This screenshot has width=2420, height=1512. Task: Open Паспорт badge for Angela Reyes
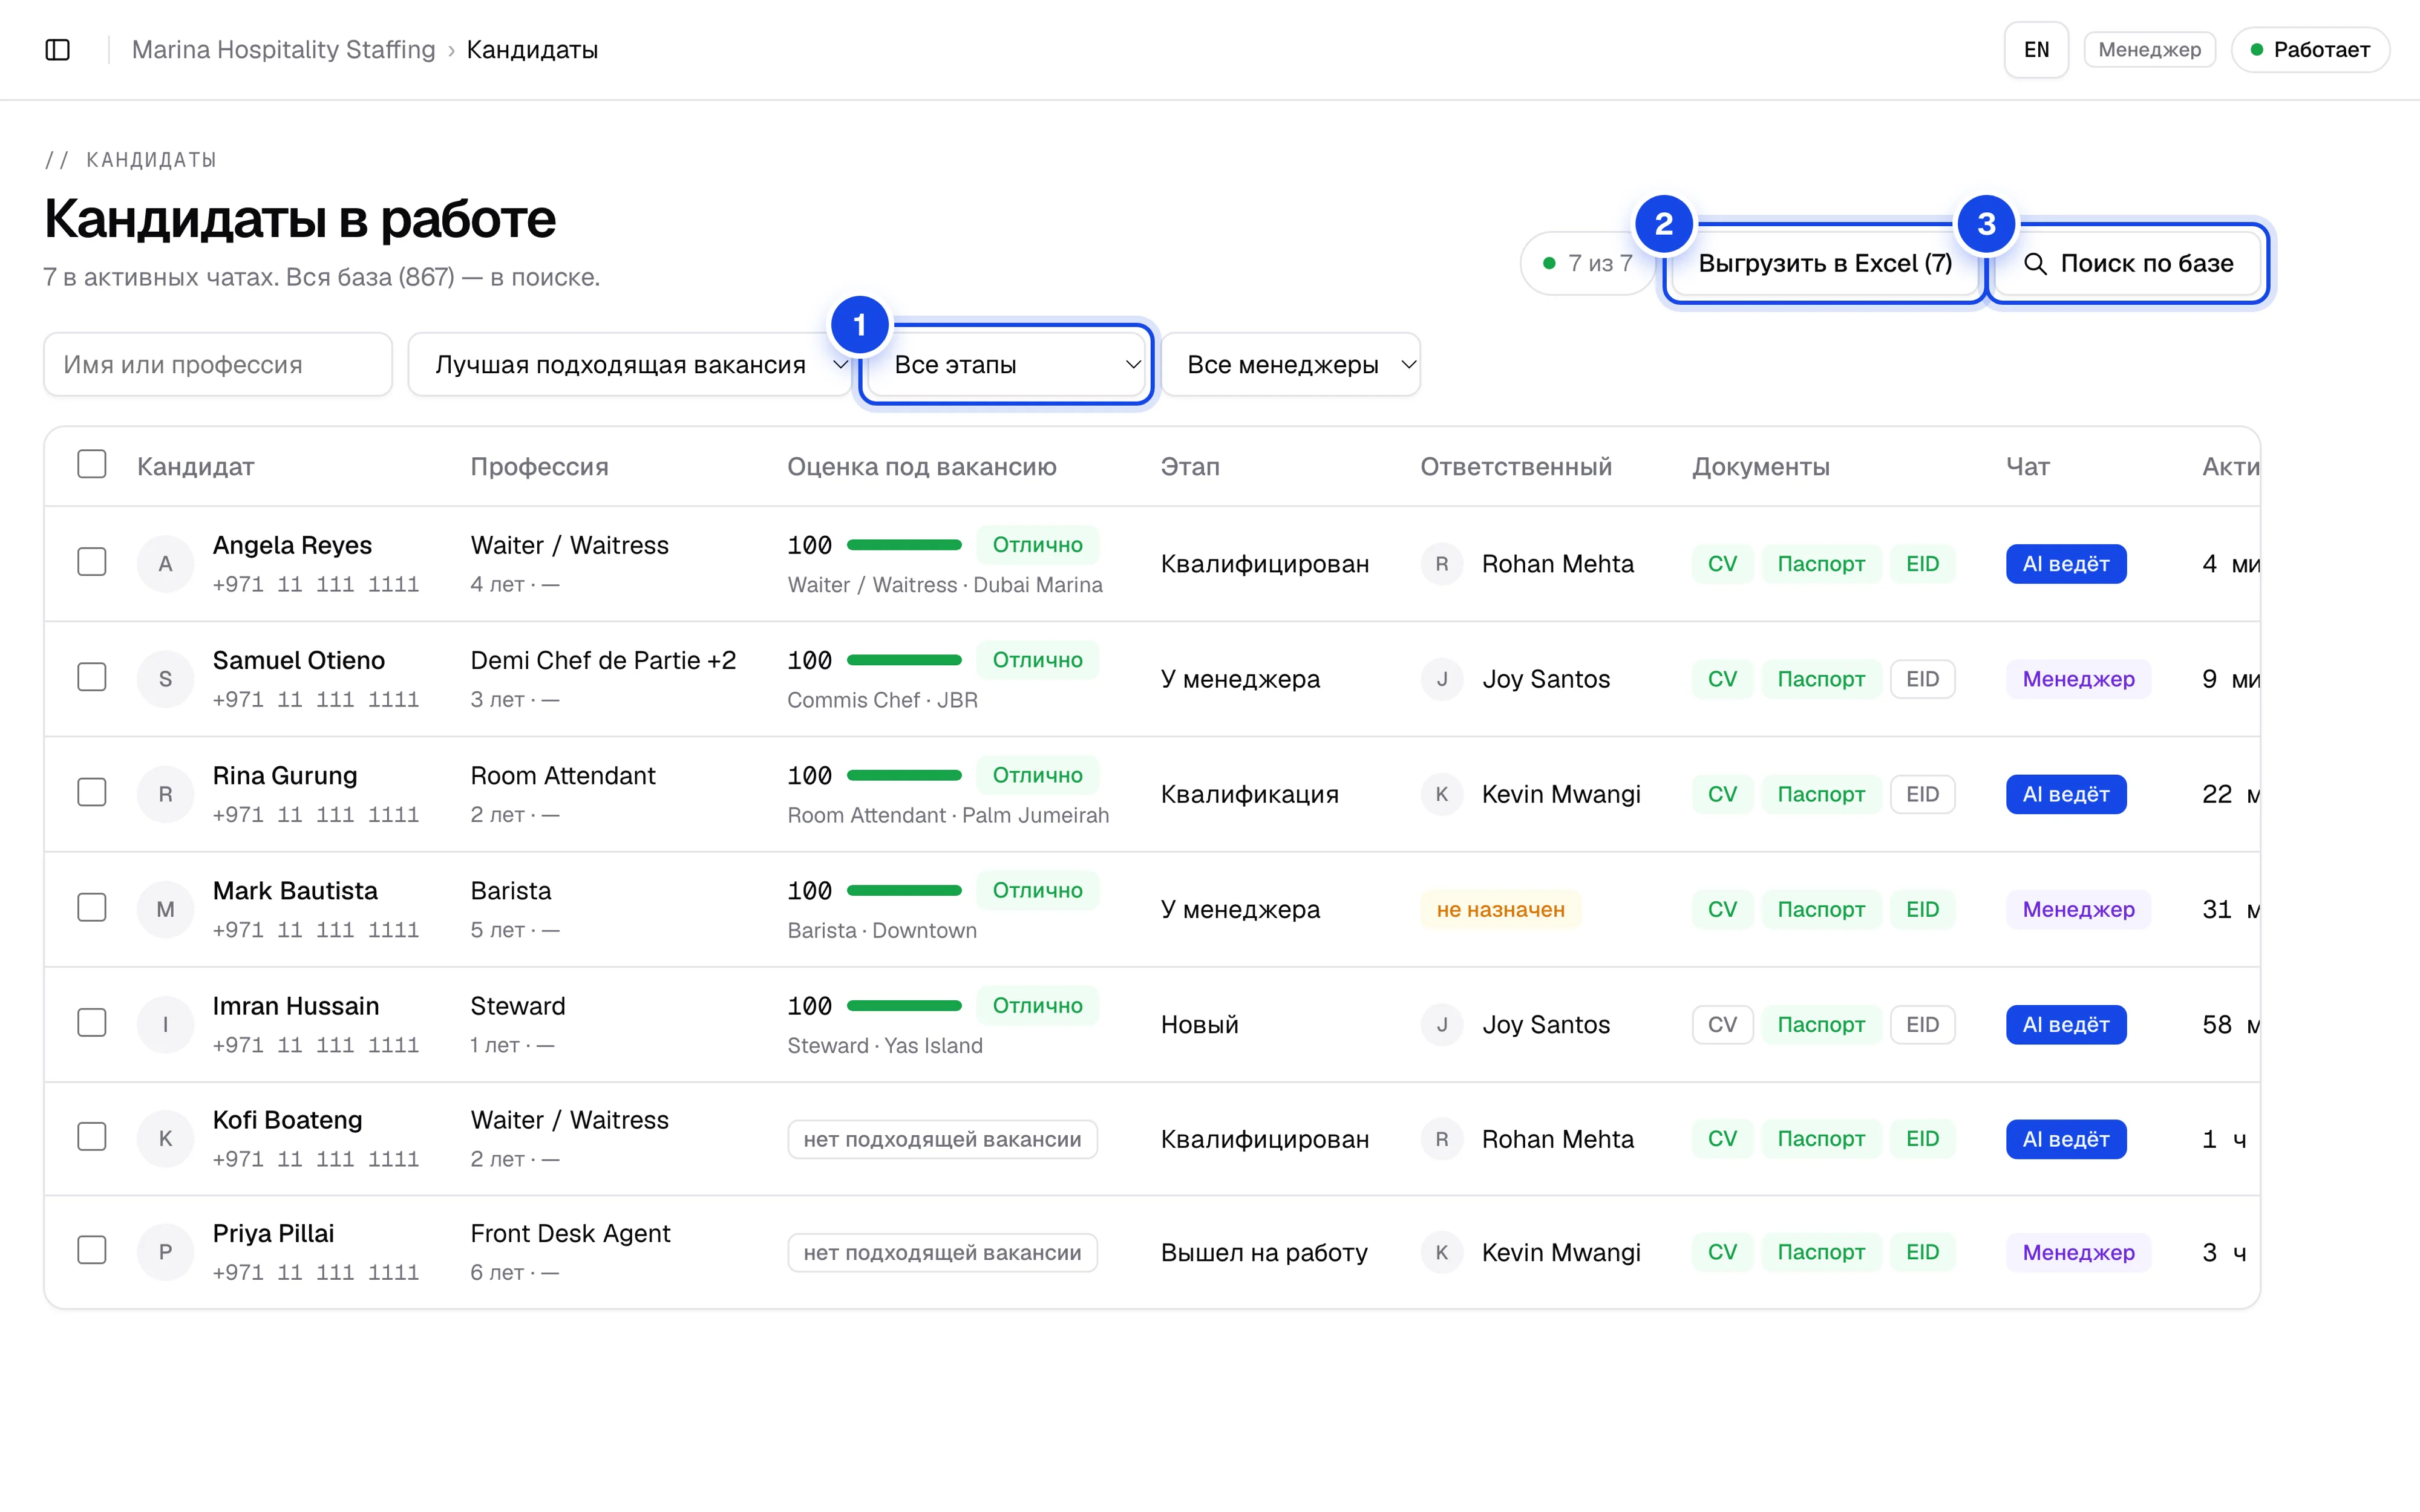tap(1821, 564)
